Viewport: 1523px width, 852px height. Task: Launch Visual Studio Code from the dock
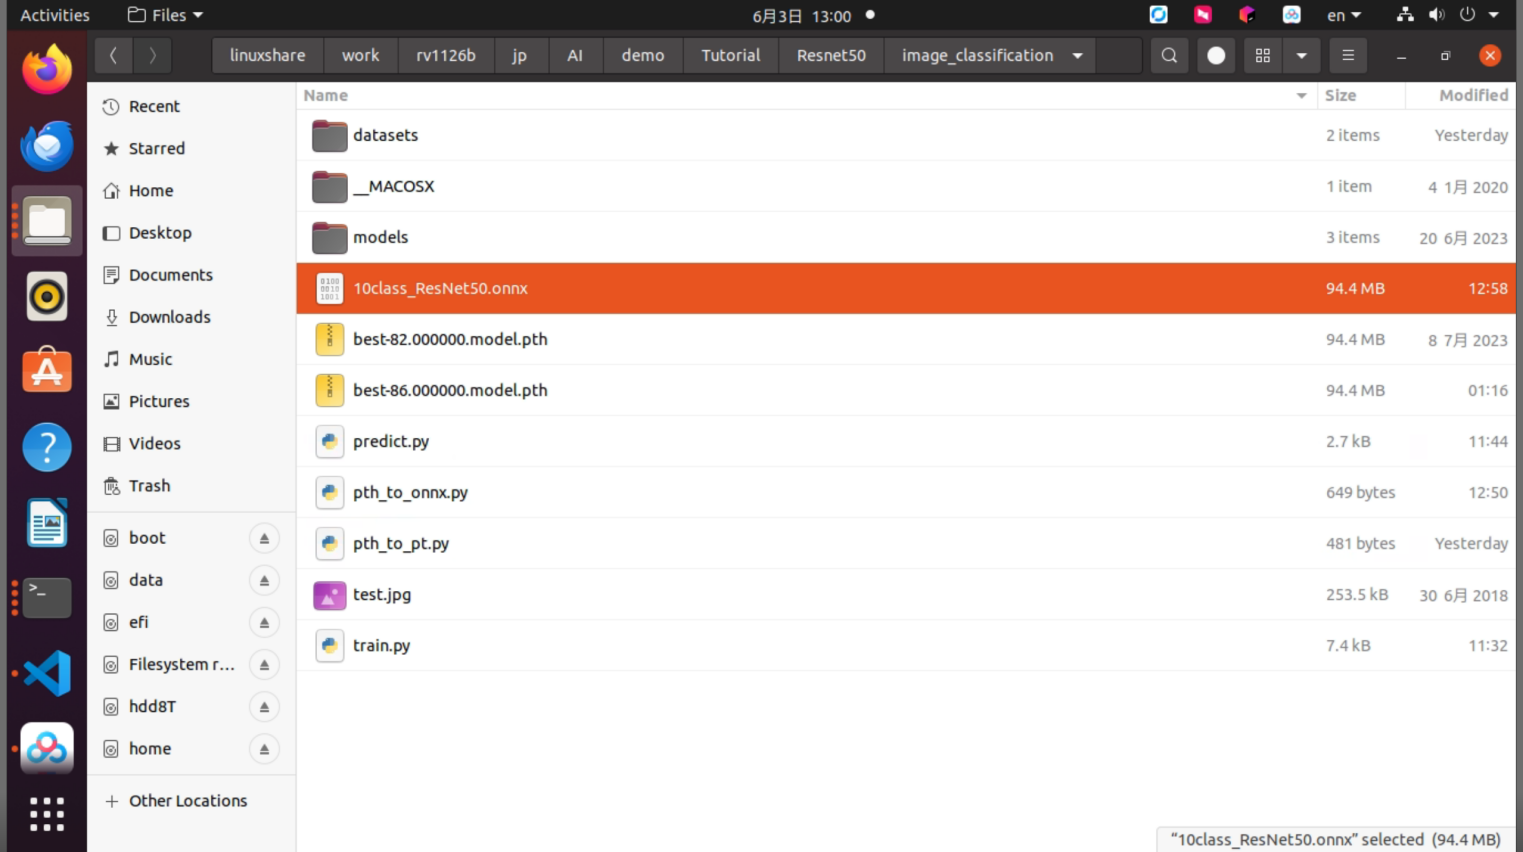tap(47, 673)
